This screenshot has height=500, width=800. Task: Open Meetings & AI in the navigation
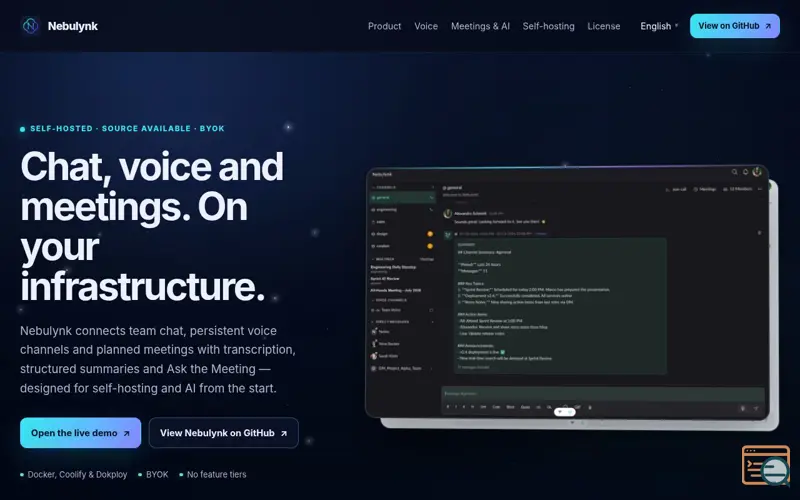tap(480, 26)
